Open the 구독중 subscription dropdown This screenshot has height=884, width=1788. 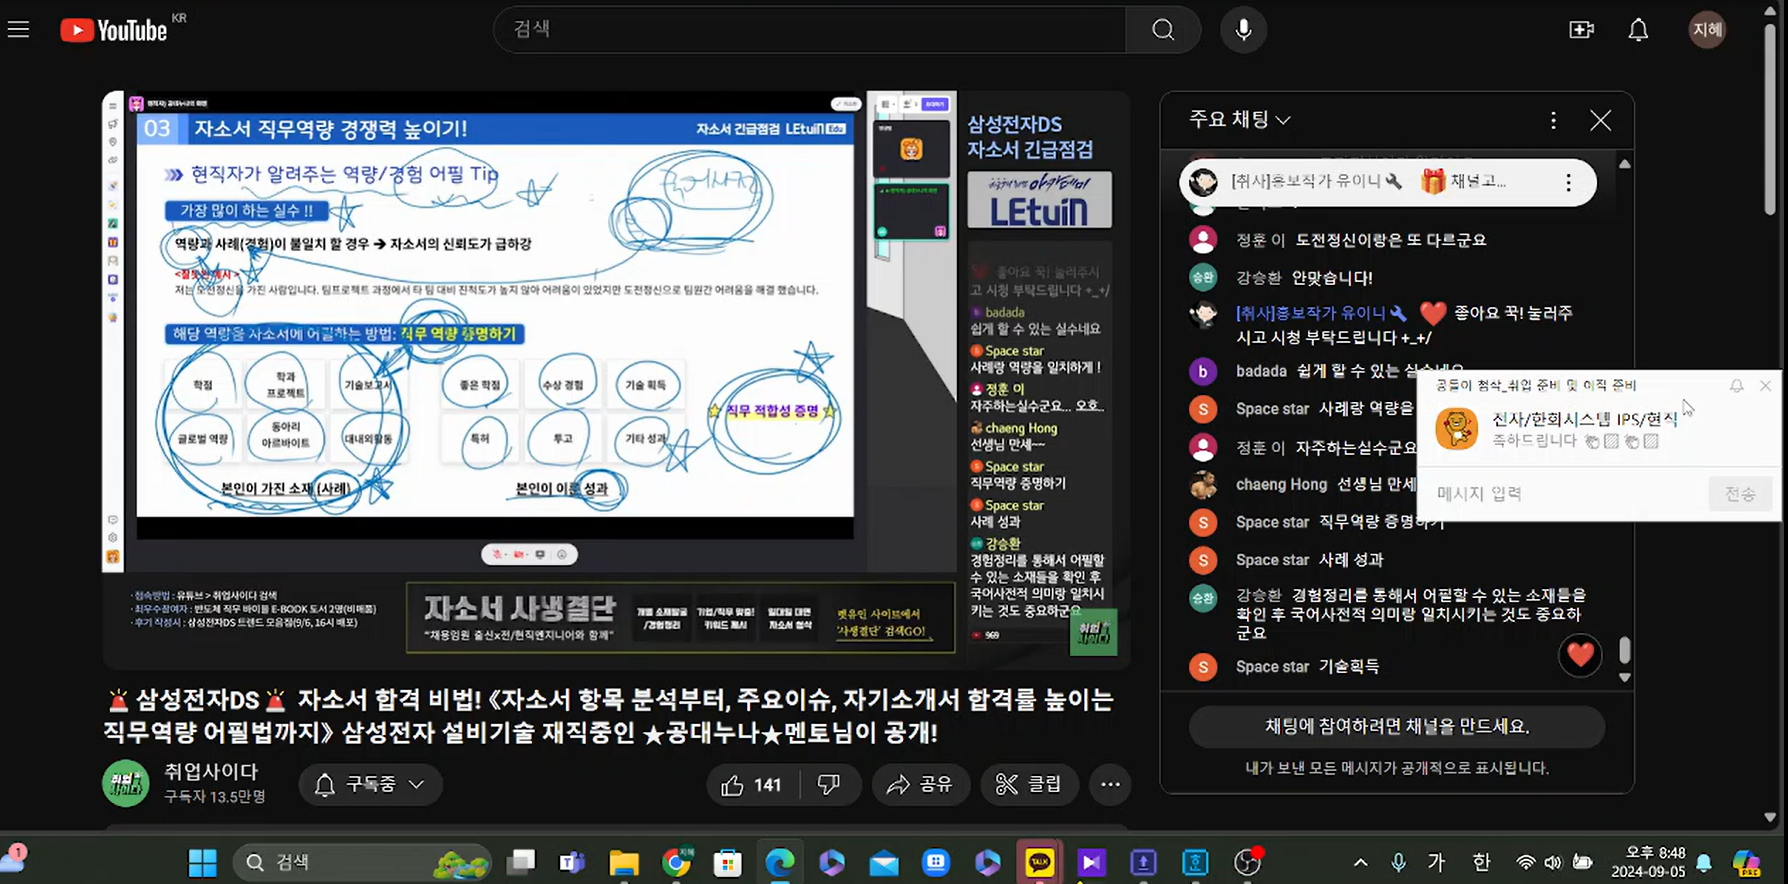coord(369,785)
